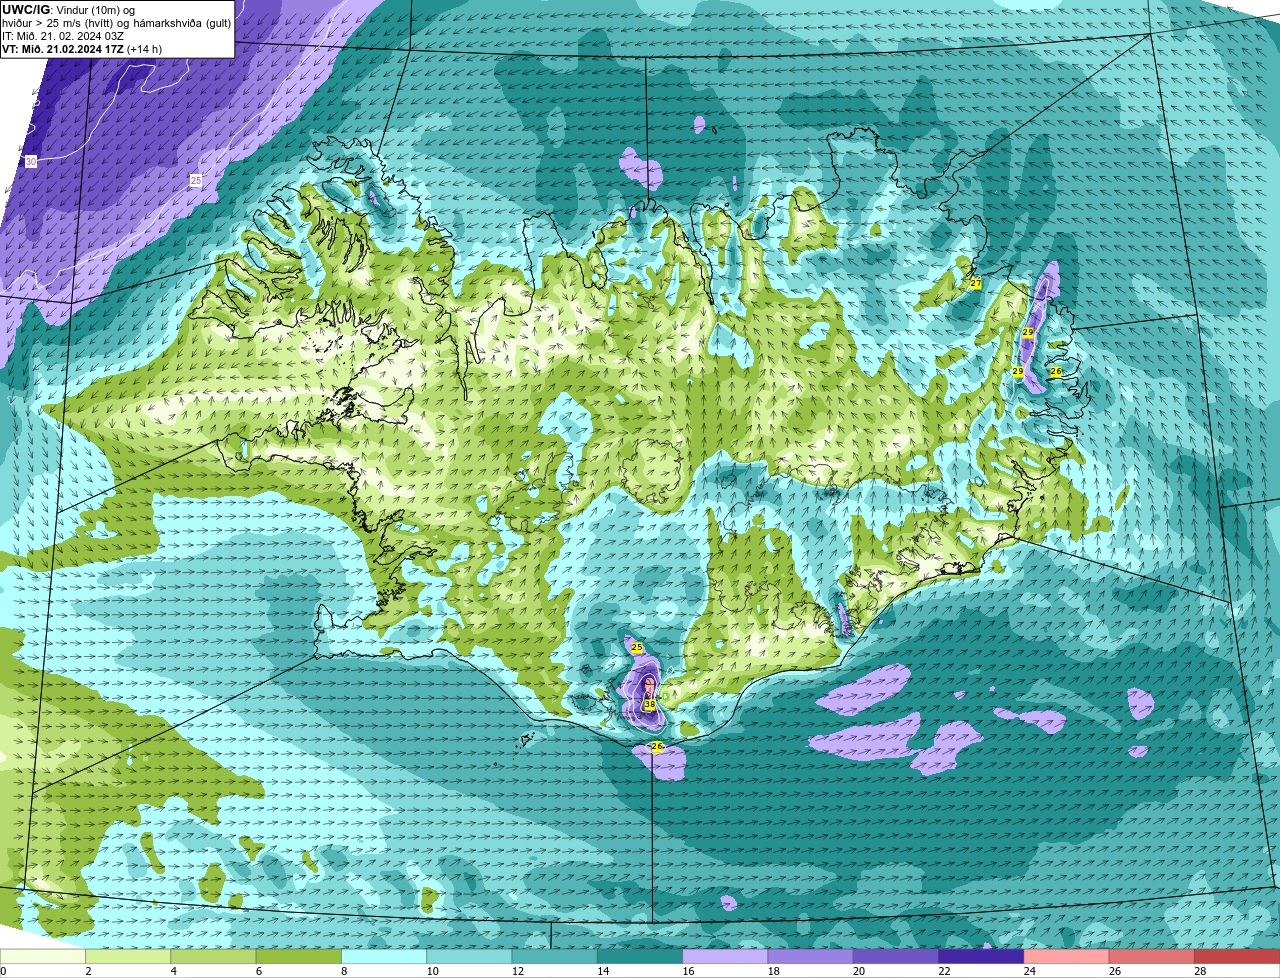Click the 4–6 m/s green legend swatch
1280x978 pixels.
tap(213, 956)
